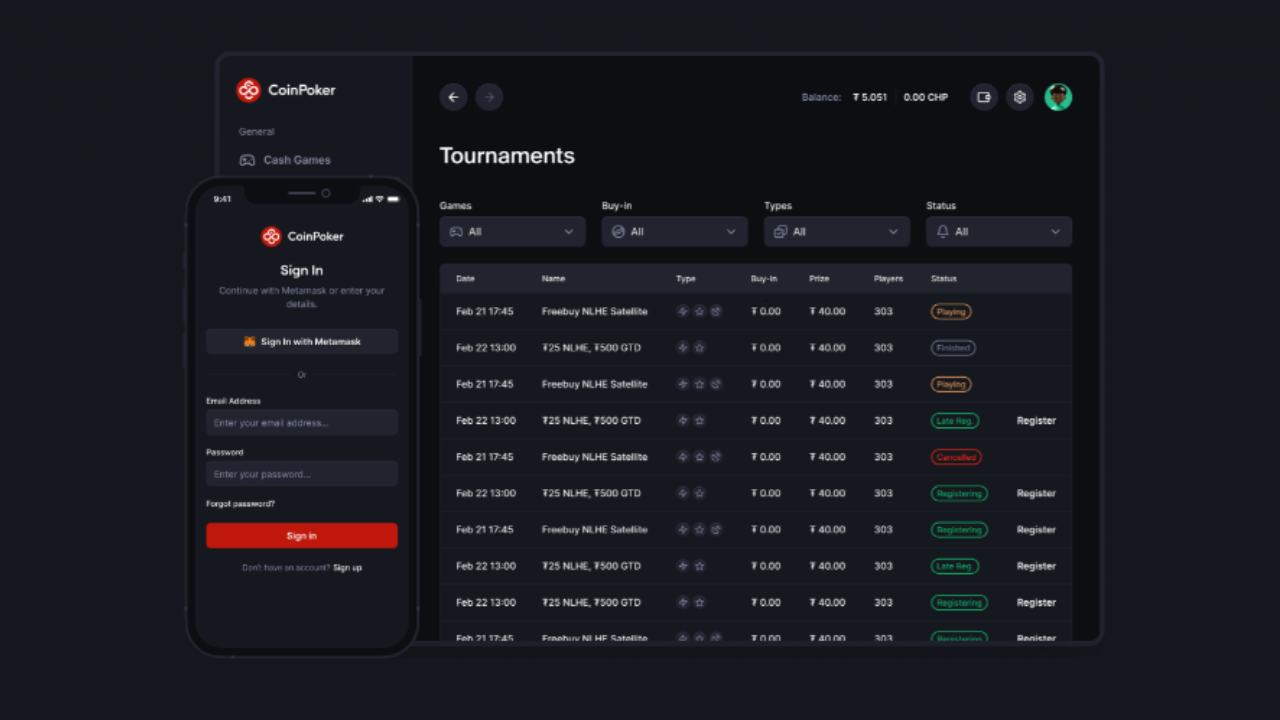The height and width of the screenshot is (720, 1280).
Task: Click Register on the Late Reg. row
Action: pyautogui.click(x=1036, y=421)
